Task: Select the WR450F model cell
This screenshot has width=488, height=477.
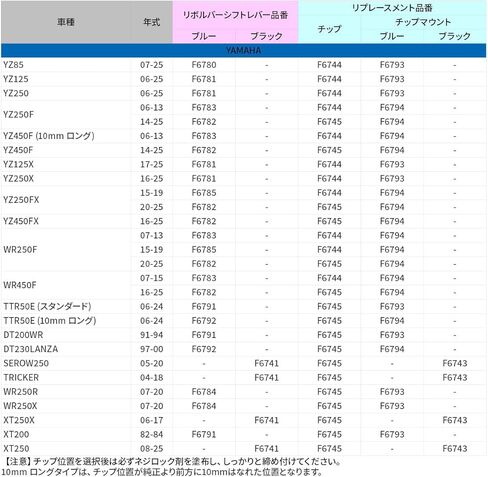Action: click(x=20, y=285)
